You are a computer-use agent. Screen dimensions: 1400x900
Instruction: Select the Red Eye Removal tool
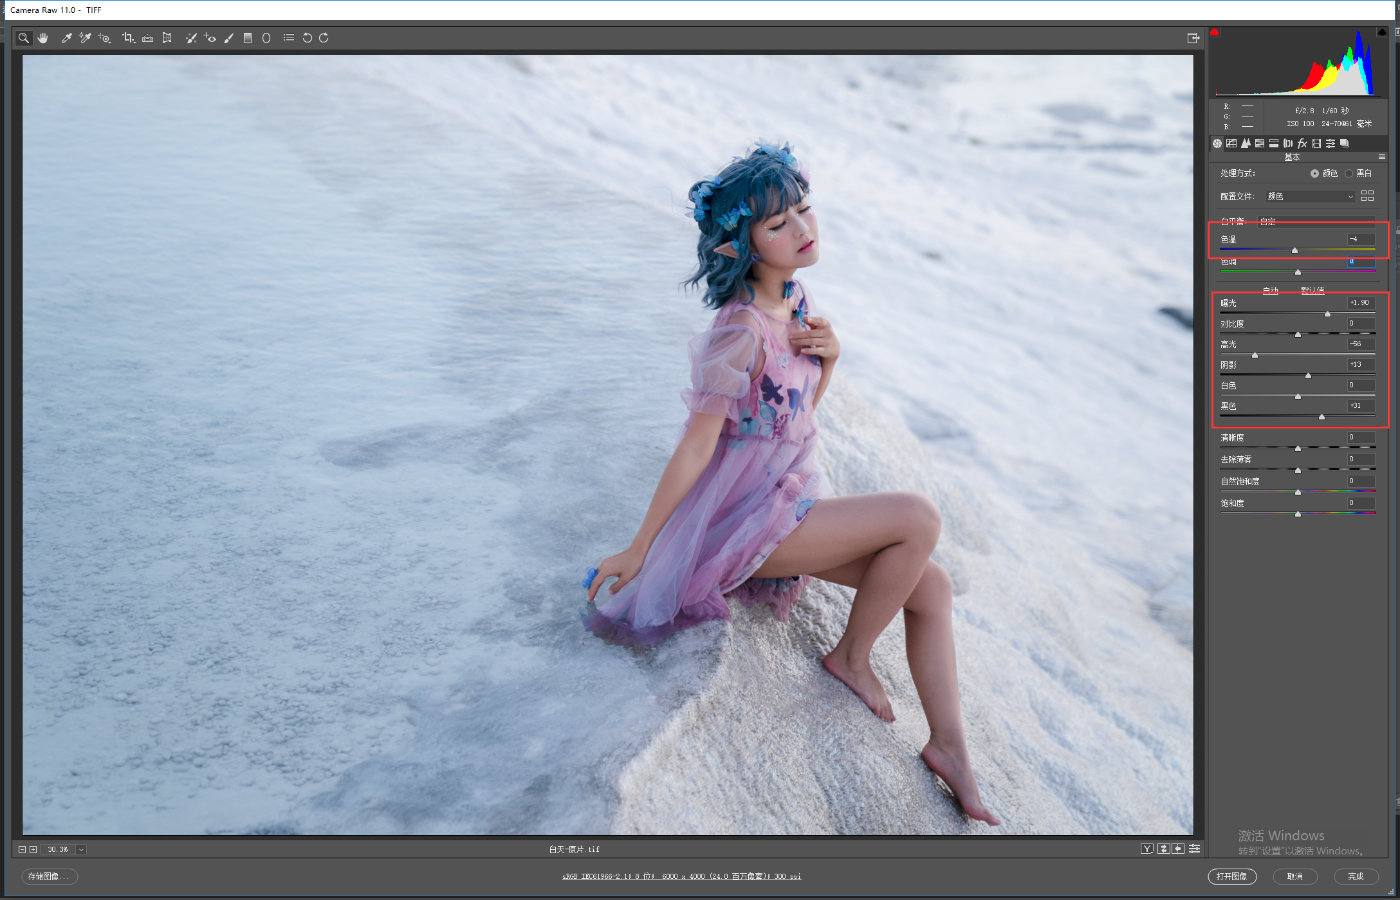(x=210, y=38)
